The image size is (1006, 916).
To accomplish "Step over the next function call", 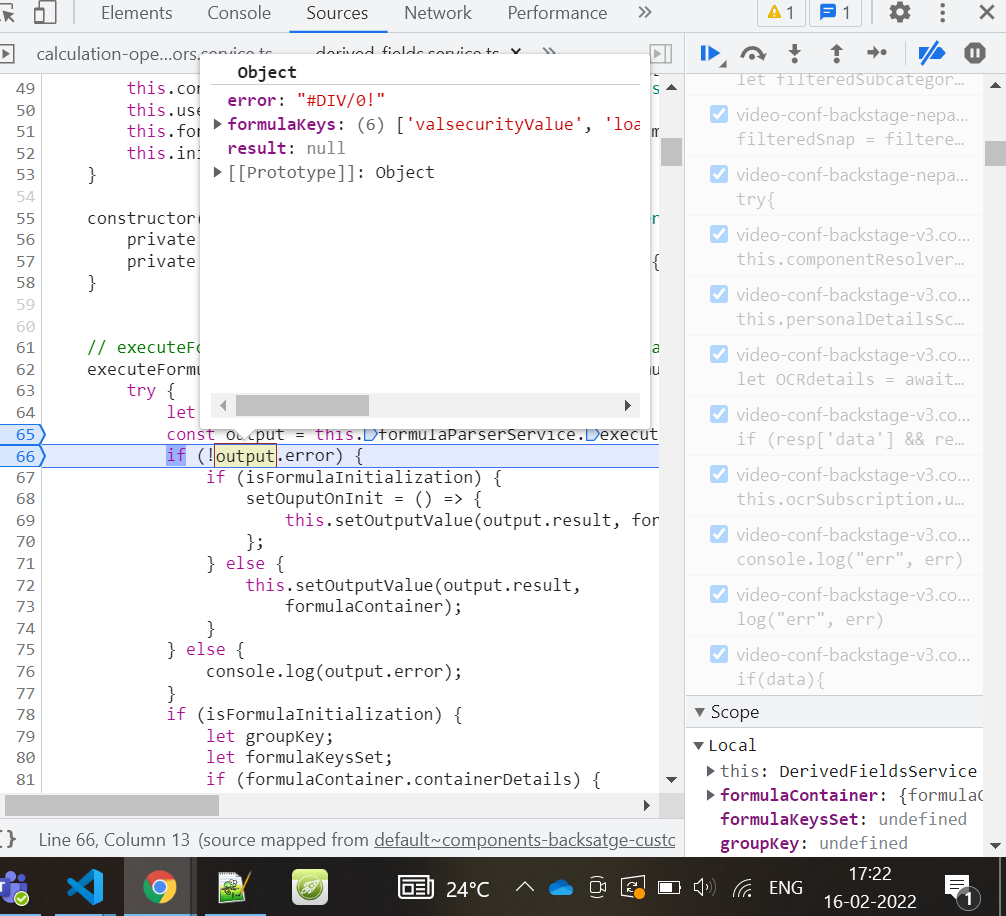I will (x=753, y=53).
